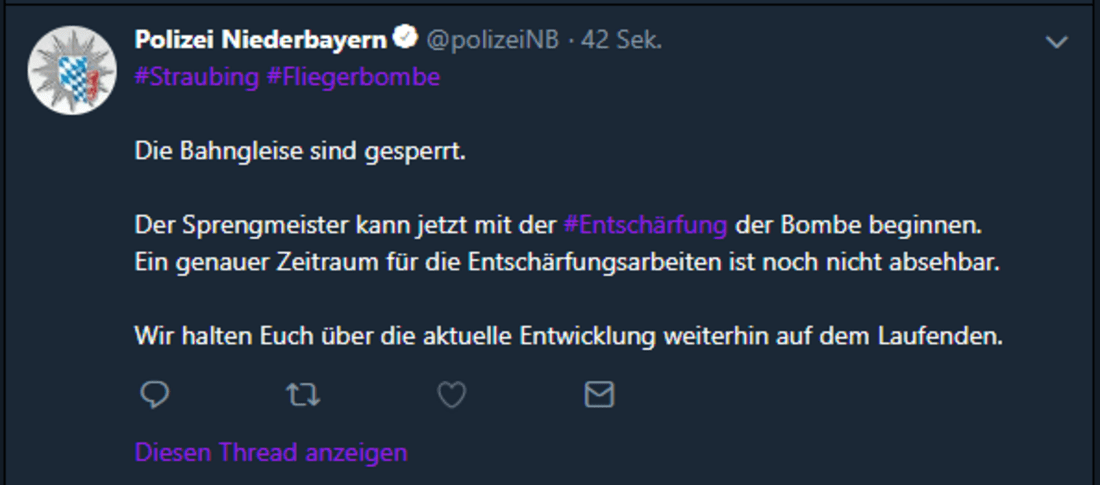The image size is (1100, 485).
Task: Retweet the Fliegerbombe post
Action: [303, 396]
